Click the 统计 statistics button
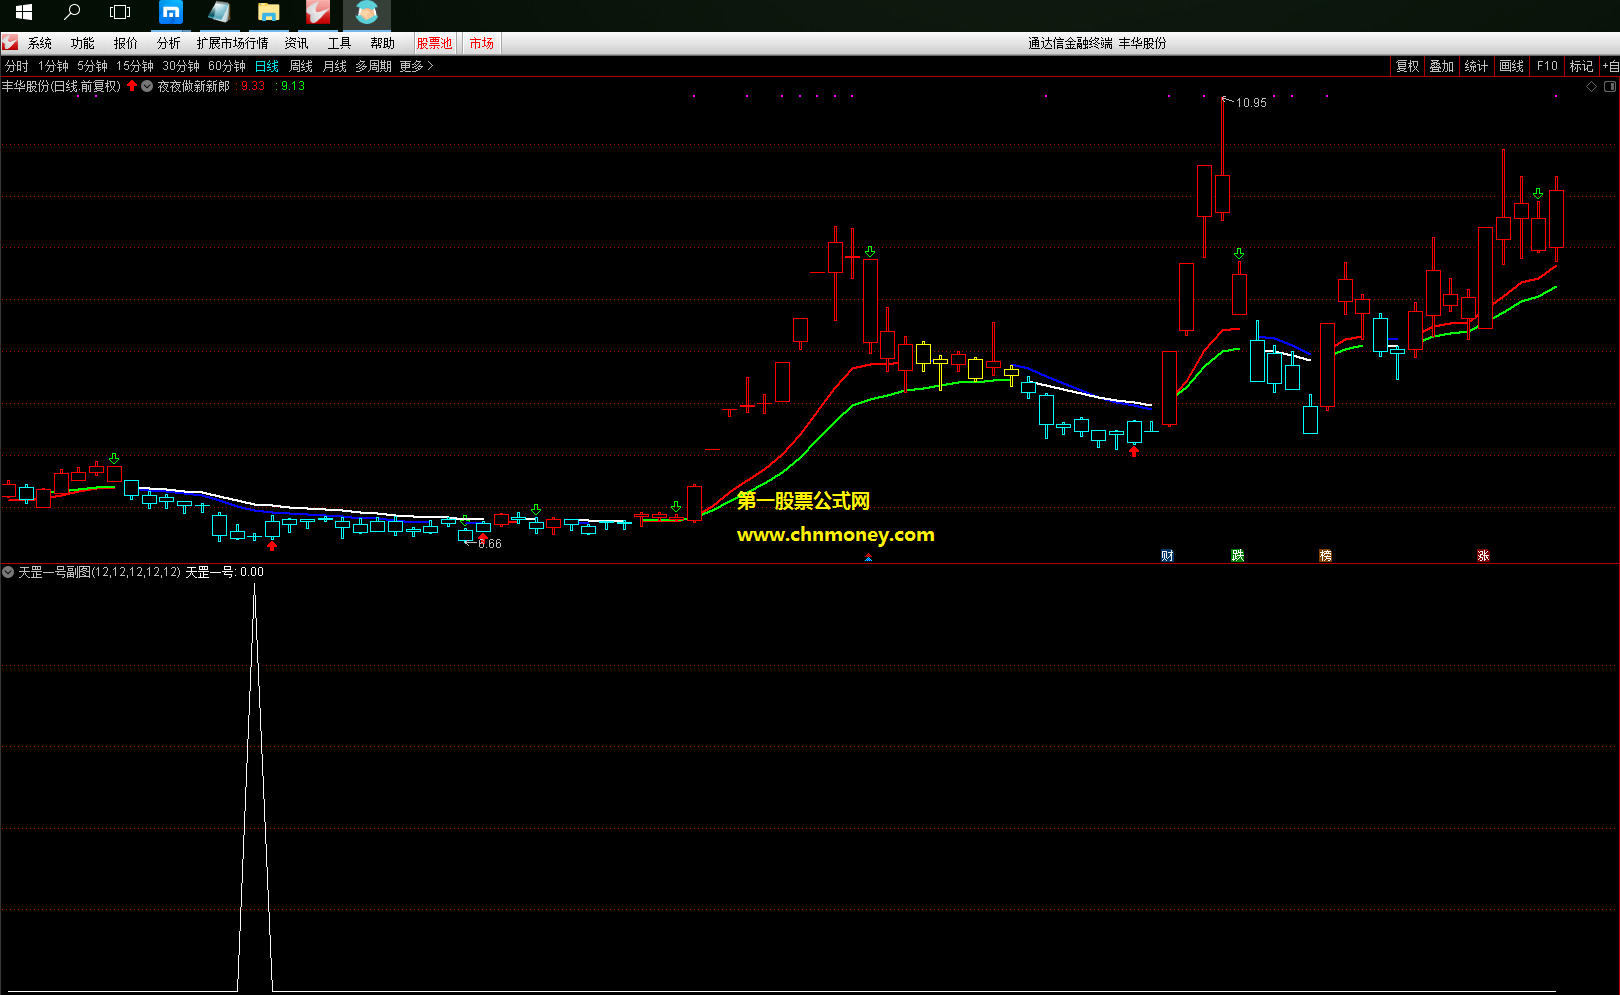Viewport: 1620px width, 995px height. [1477, 66]
